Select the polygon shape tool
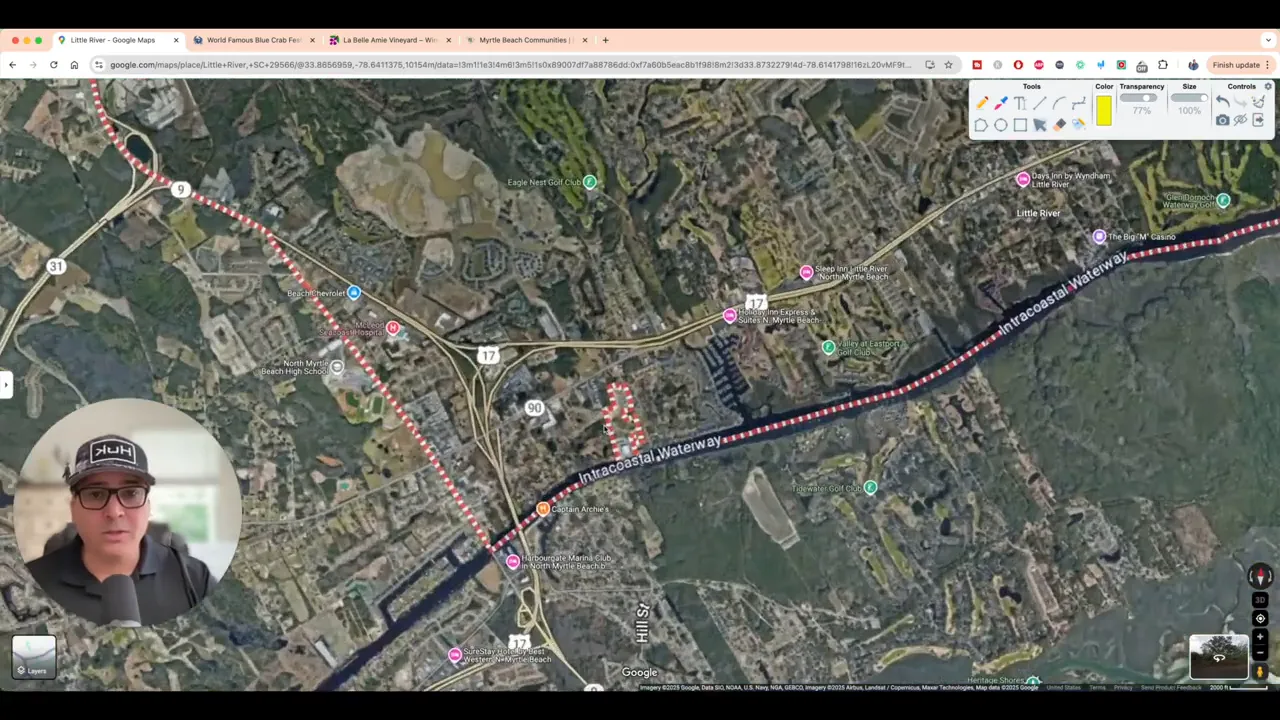This screenshot has height=720, width=1280. pos(982,125)
